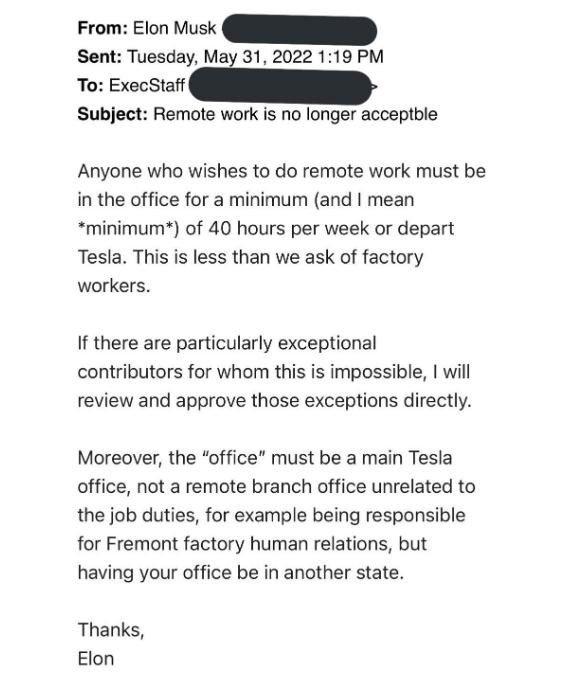Screen dimensions: 566x689
Task: Click the sender name Elon Musk
Action: tap(174, 28)
